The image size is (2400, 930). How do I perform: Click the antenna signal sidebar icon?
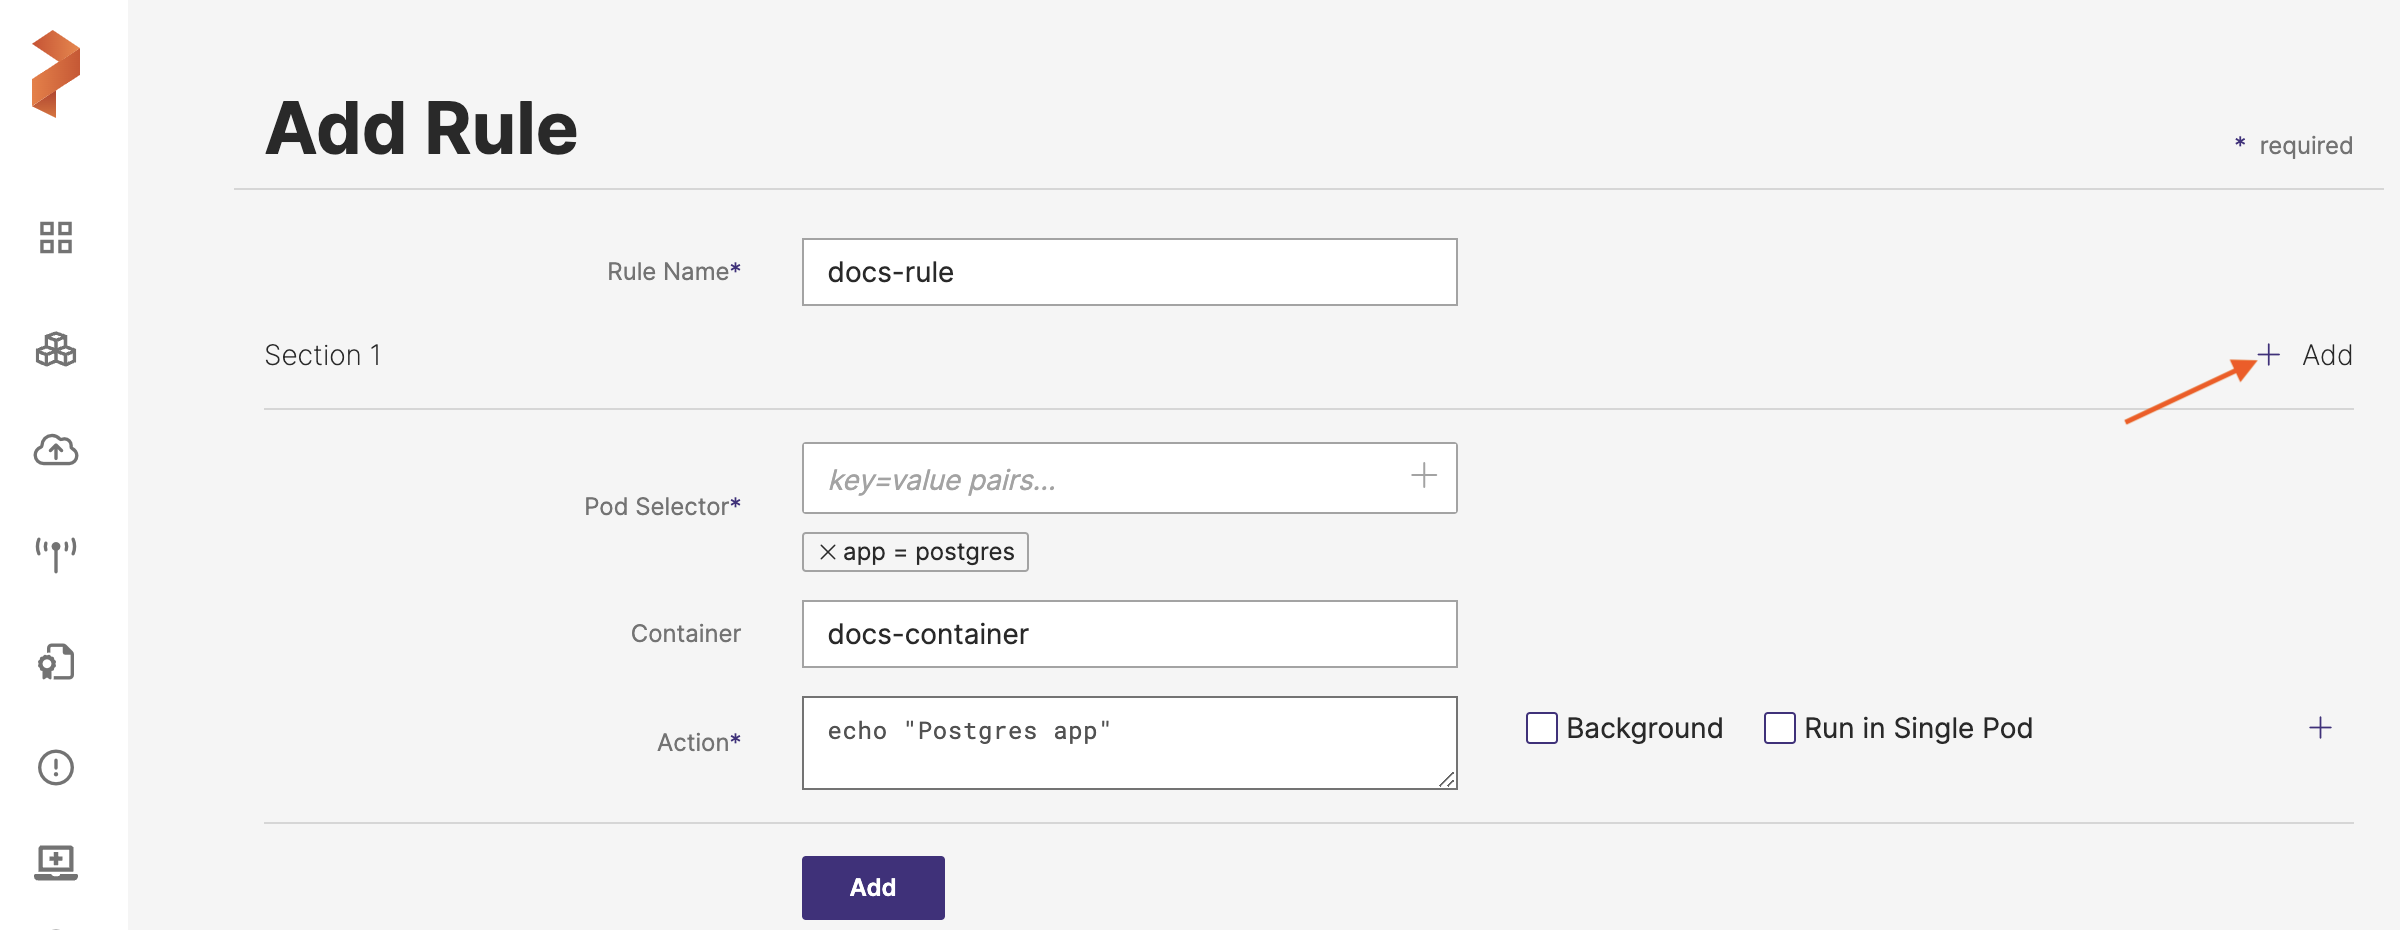click(56, 554)
